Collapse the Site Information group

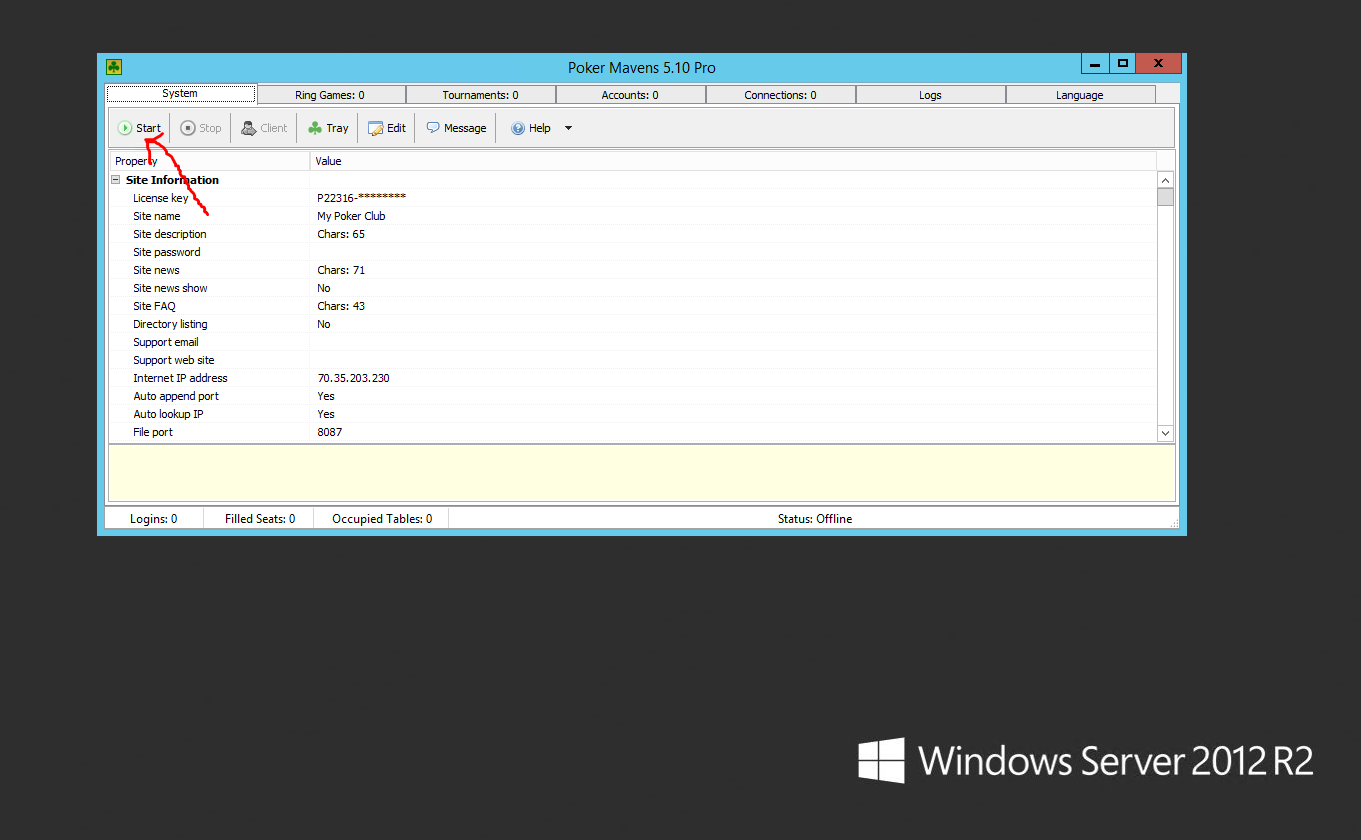click(116, 180)
